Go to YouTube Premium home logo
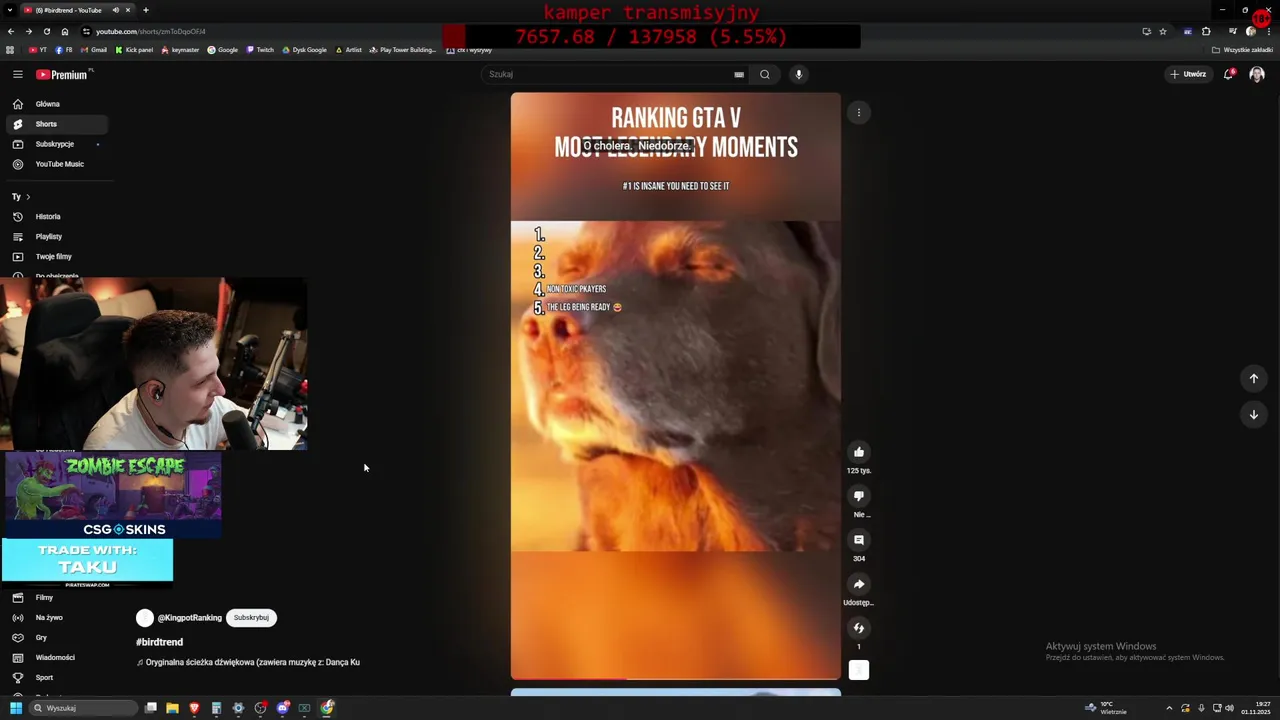 pos(64,74)
